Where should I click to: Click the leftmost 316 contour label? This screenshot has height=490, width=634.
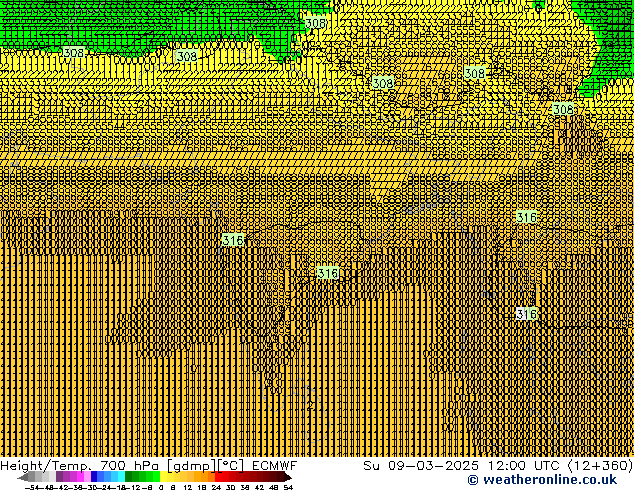[x=233, y=241]
